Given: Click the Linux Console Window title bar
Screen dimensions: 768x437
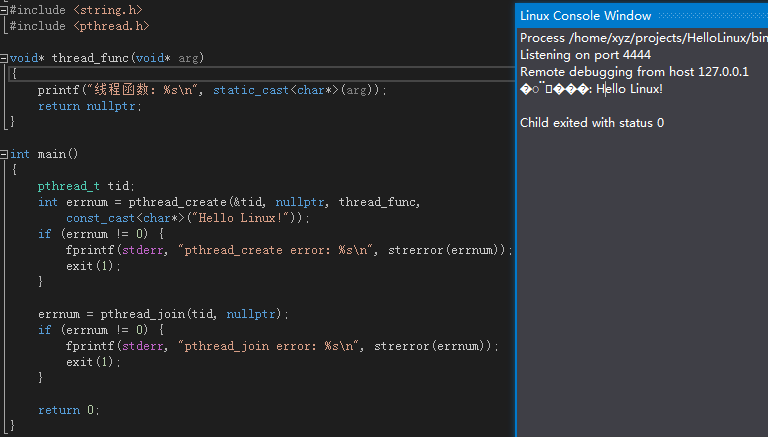Looking at the screenshot, I should (x=642, y=16).
